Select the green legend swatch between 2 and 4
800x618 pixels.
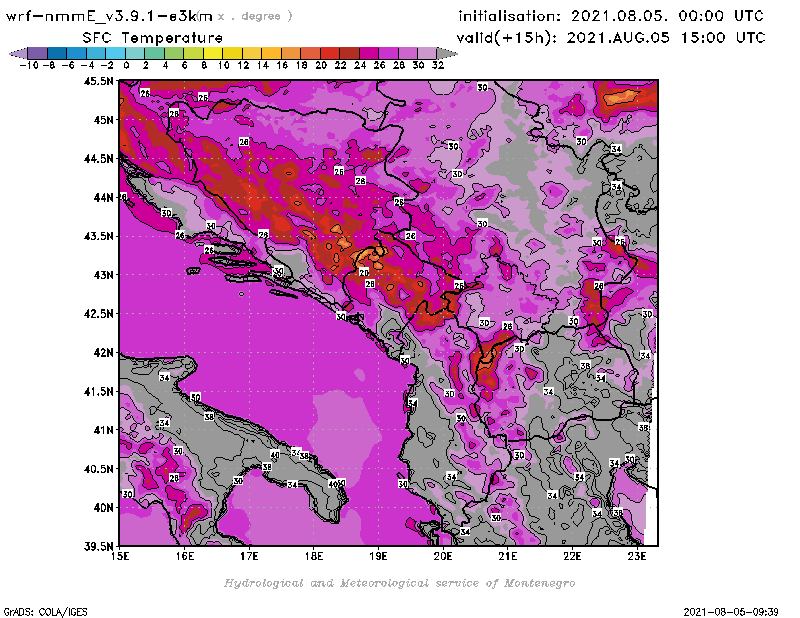click(x=154, y=53)
